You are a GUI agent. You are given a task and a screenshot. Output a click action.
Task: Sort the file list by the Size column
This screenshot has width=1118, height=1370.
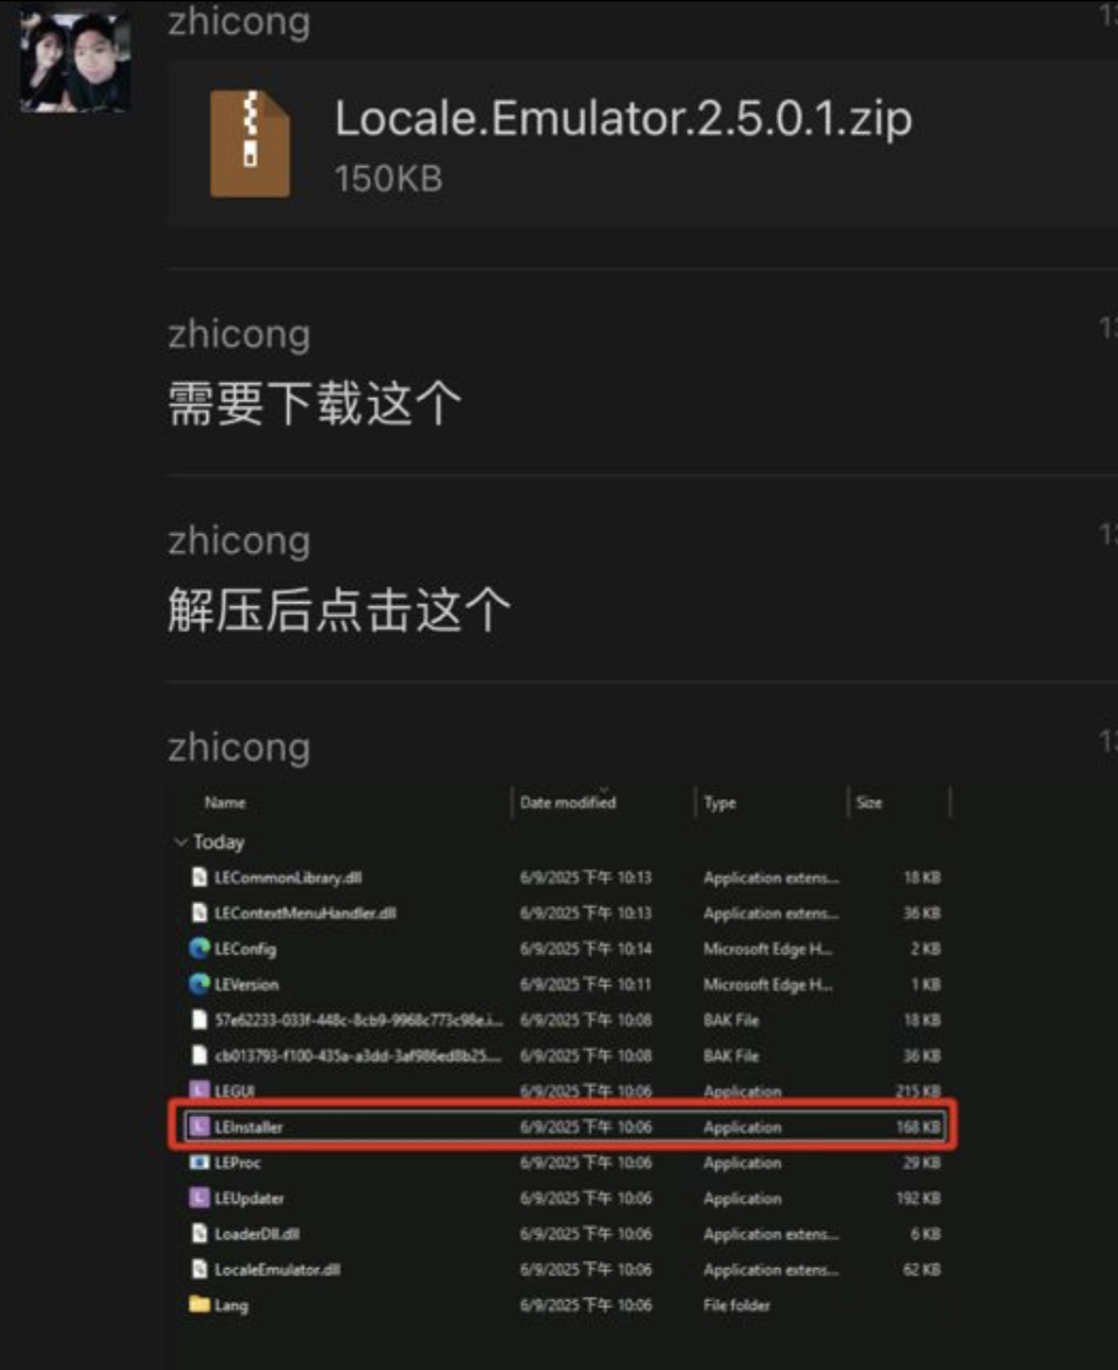[x=869, y=802]
